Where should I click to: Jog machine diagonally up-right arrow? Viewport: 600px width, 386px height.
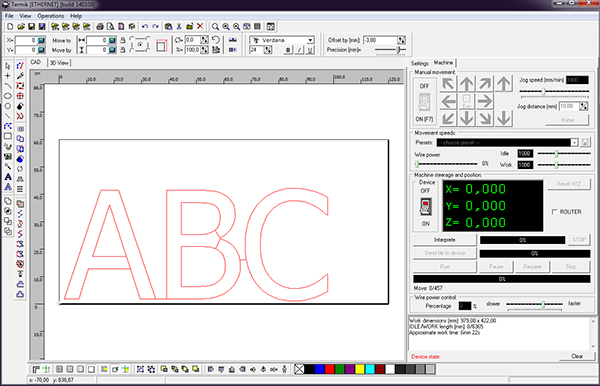point(485,84)
